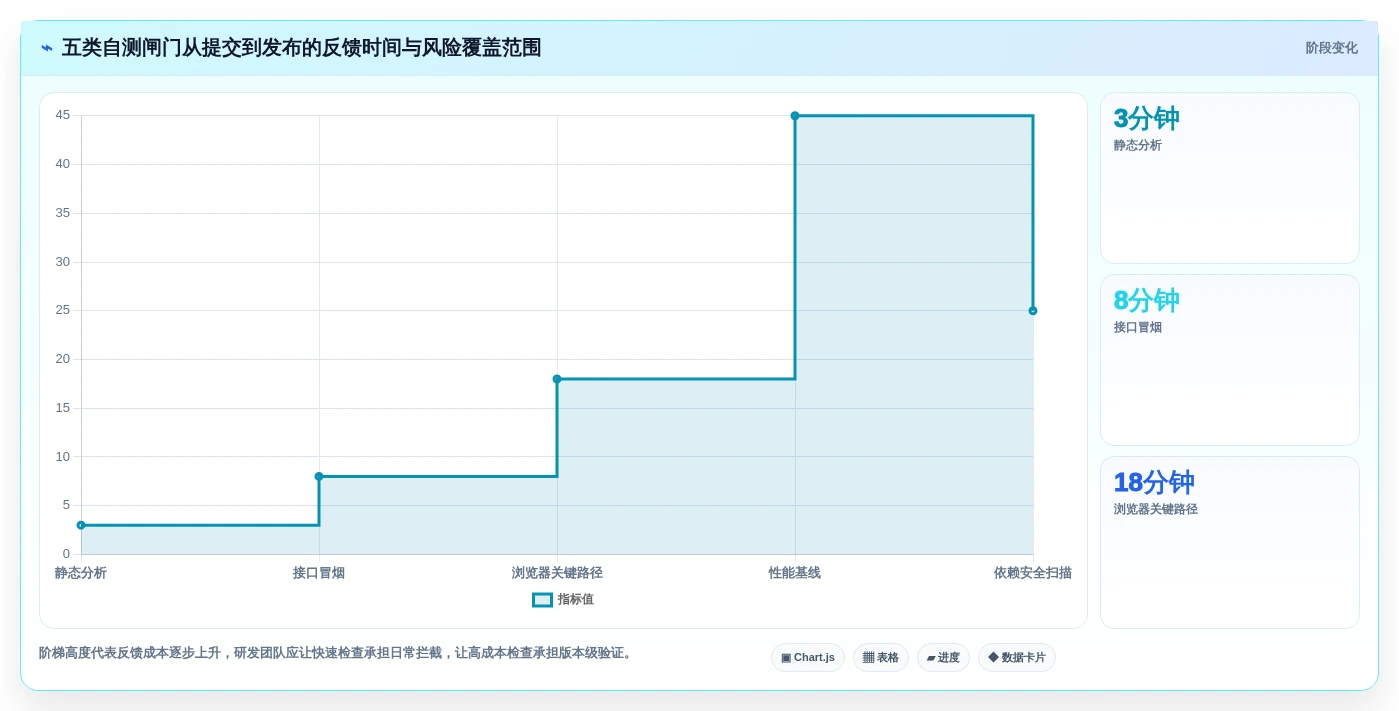Click the 8分钟 value text
The width and height of the screenshot is (1399, 711).
[x=1147, y=300]
